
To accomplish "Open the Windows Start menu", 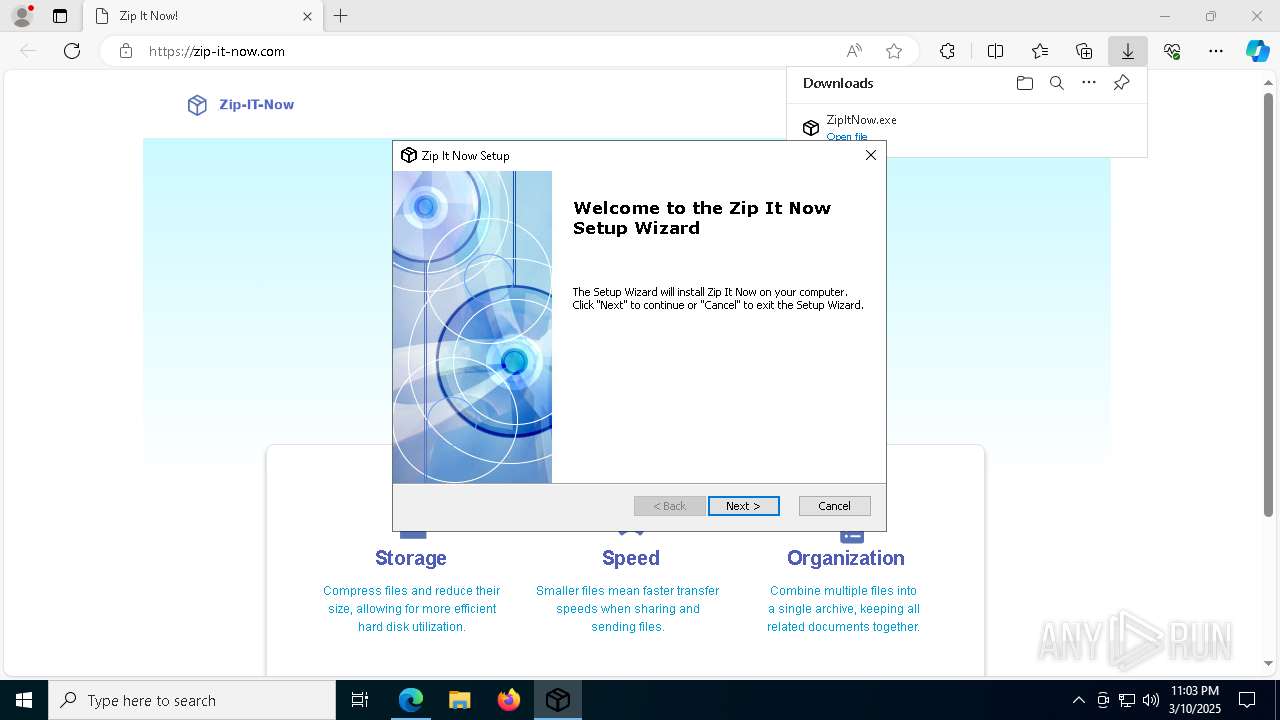I will tap(24, 700).
